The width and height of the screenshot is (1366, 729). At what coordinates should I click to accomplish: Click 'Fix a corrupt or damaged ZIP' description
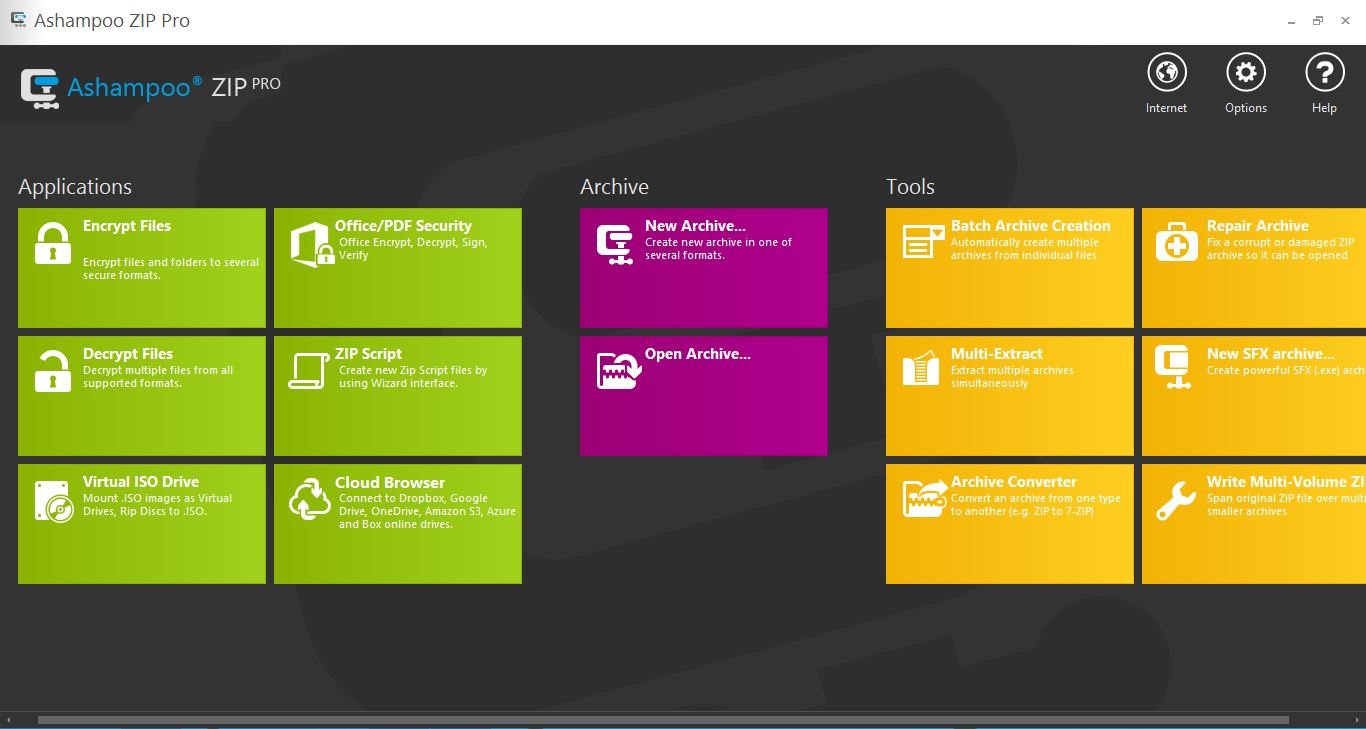(1280, 249)
